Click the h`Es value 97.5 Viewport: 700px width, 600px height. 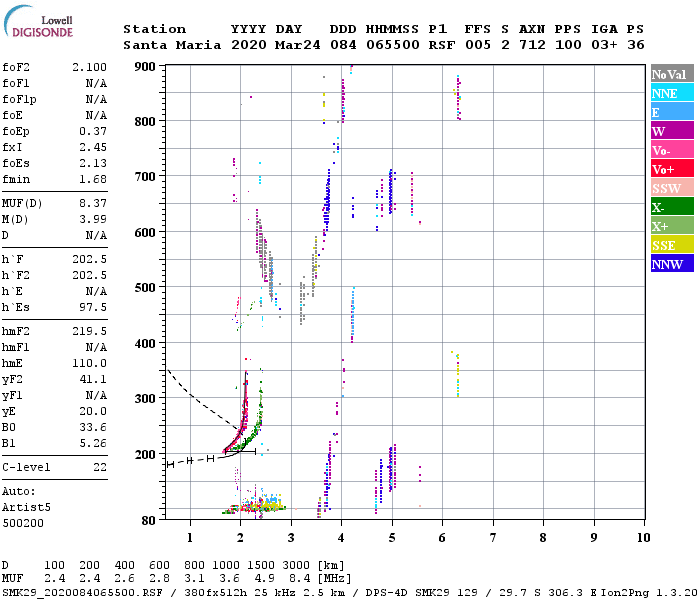[x=93, y=307]
